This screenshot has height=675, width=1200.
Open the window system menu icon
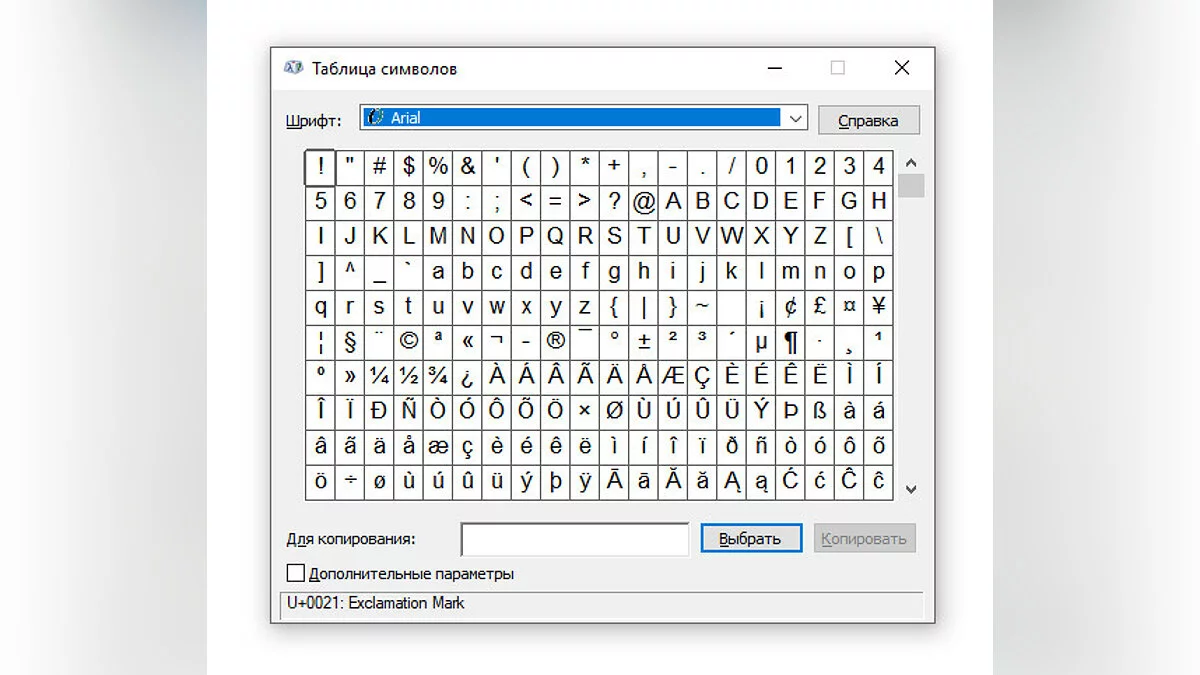pos(293,68)
